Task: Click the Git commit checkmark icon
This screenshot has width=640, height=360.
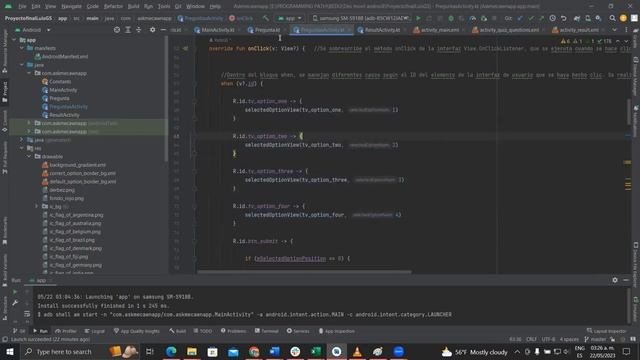Action: coord(531,18)
